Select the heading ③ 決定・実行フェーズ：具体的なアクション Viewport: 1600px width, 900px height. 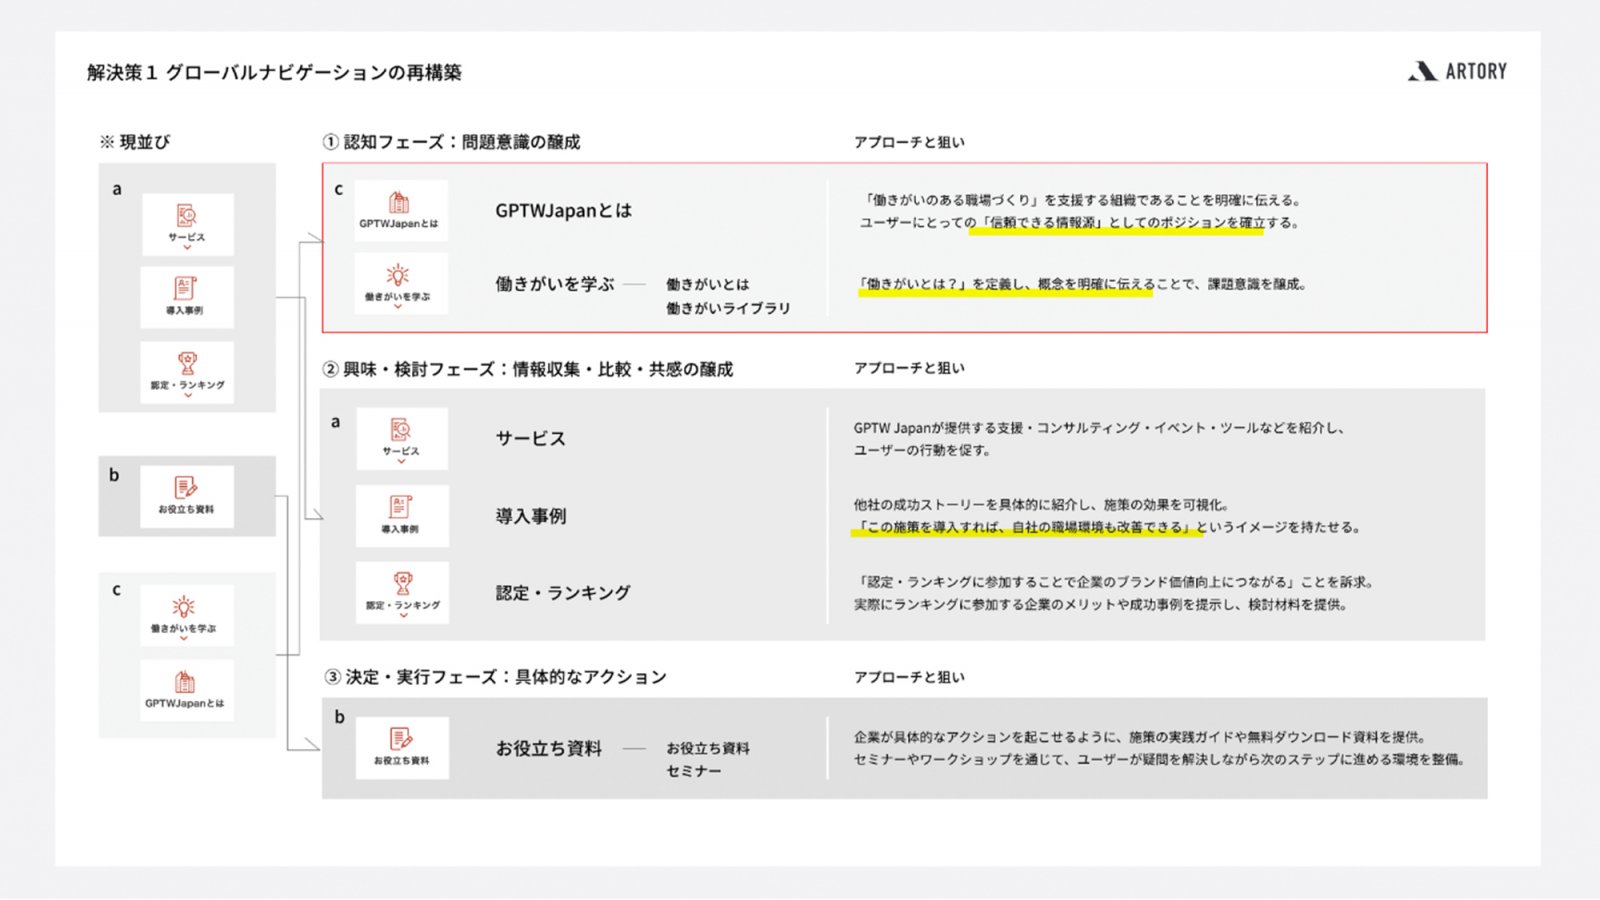click(x=495, y=677)
